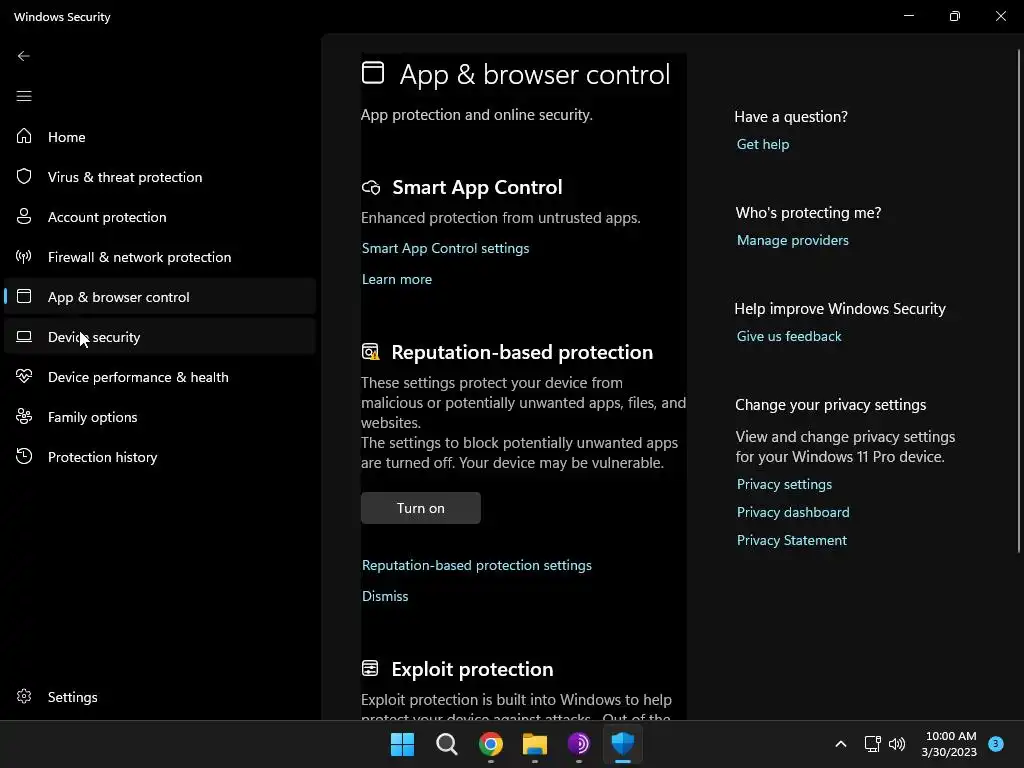
Task: Click the Family options people icon
Action: [x=24, y=417]
